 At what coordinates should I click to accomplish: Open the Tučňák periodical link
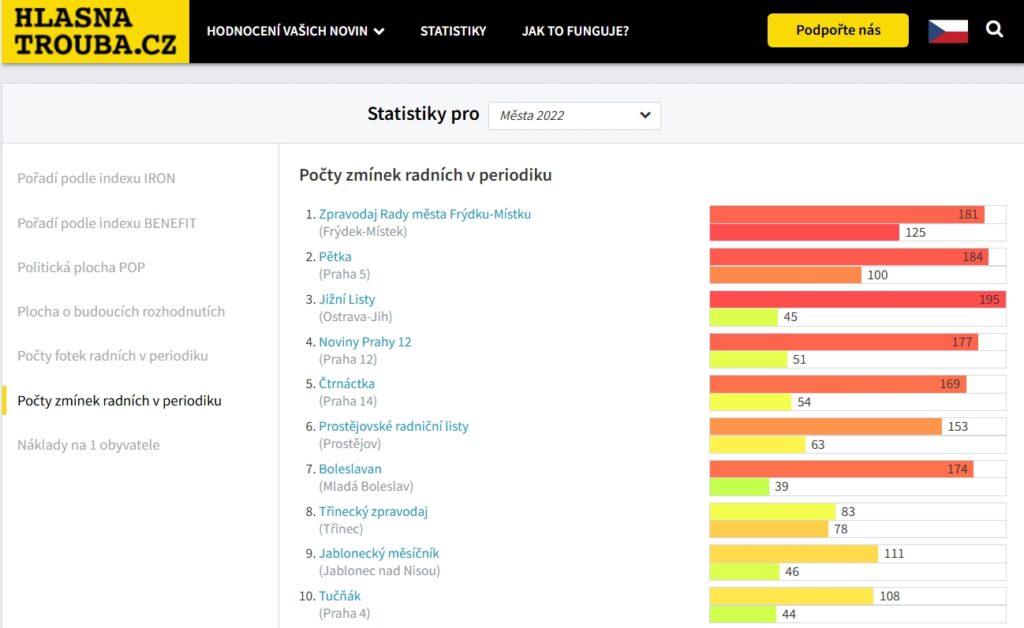(x=340, y=596)
